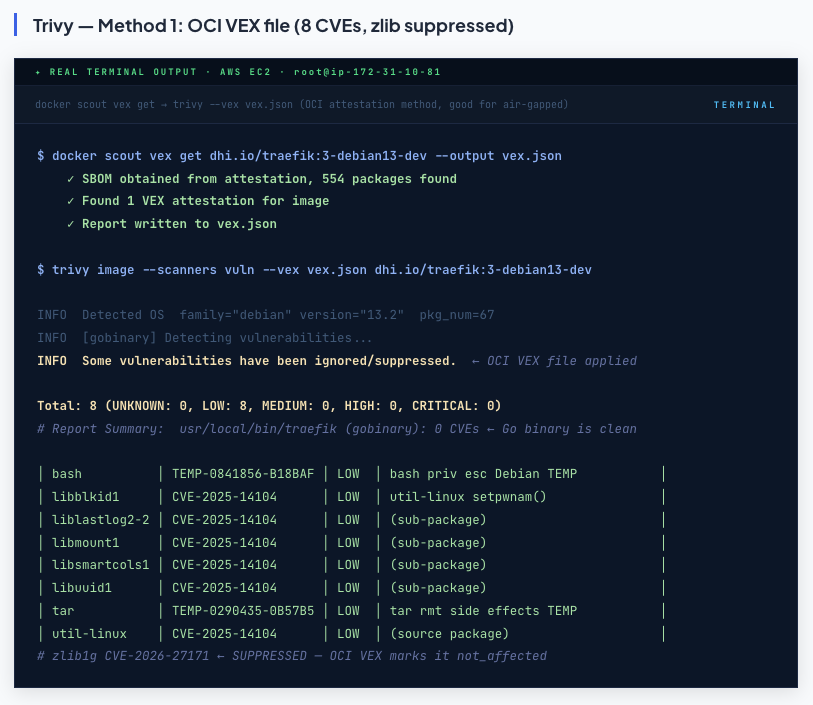Image resolution: width=813 pixels, height=705 pixels.
Task: Click "Report written to vex.json" line
Action: pos(179,224)
